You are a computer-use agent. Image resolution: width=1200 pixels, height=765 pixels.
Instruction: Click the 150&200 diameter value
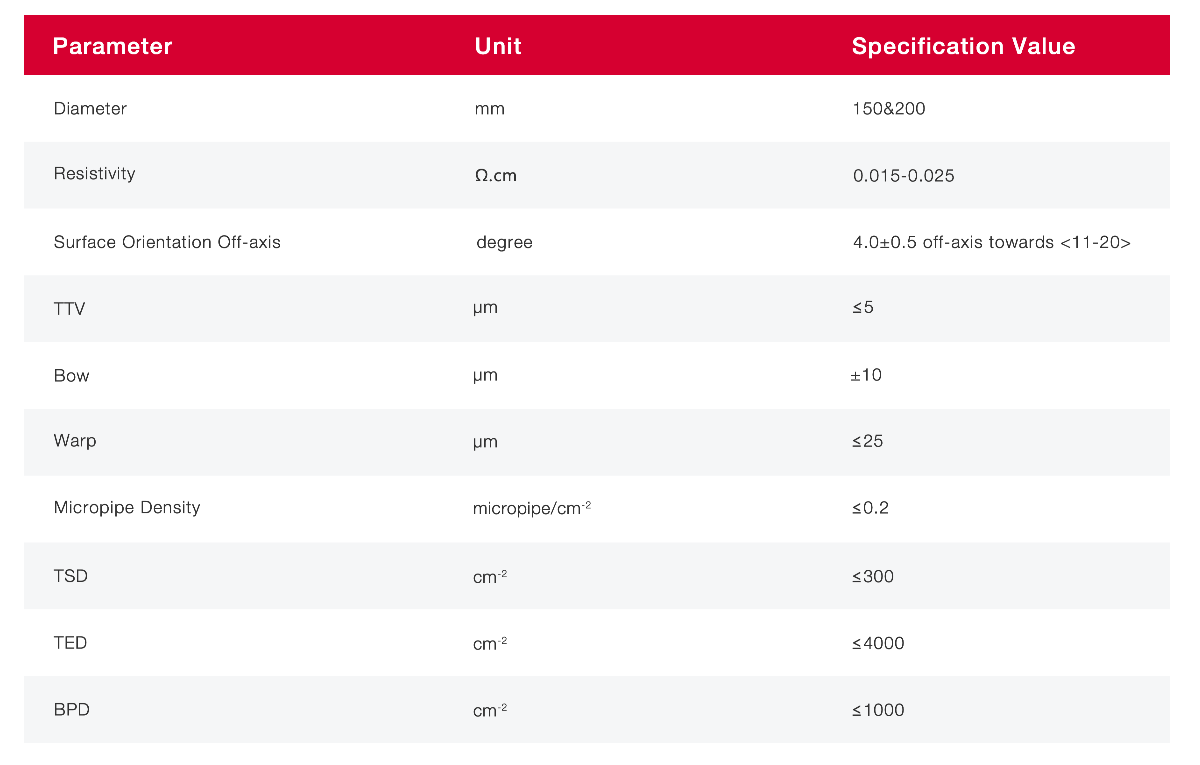tap(889, 108)
